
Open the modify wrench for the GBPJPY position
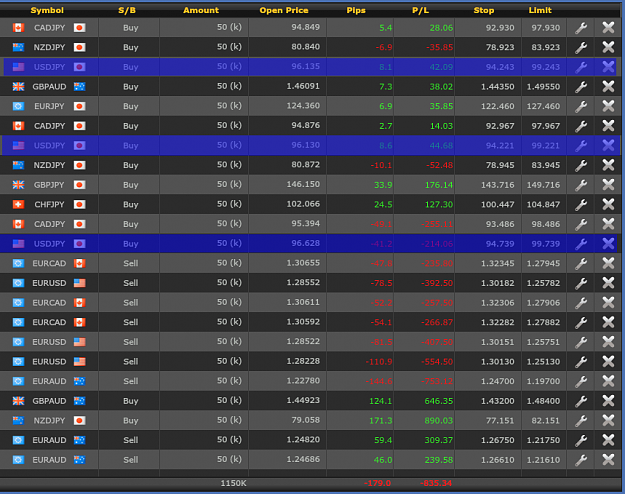581,185
